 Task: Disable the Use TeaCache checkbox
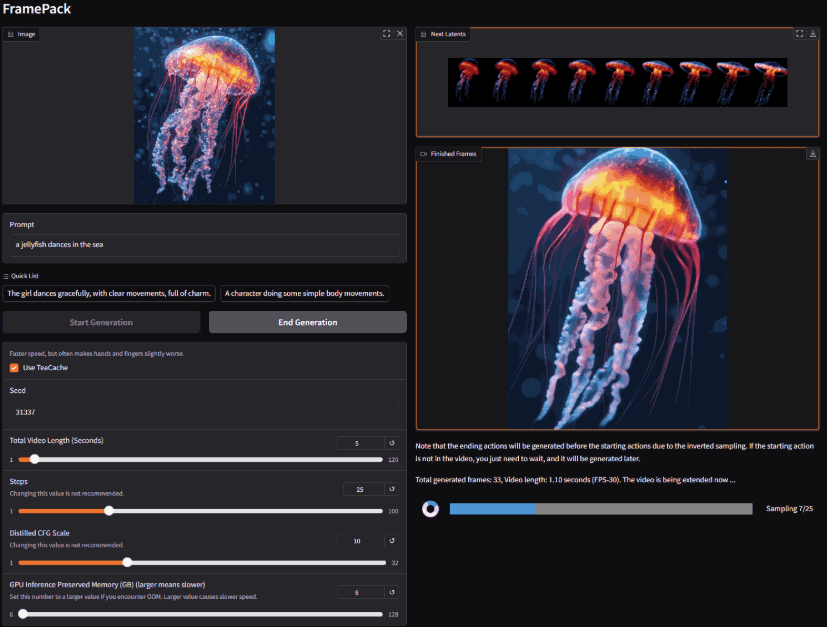14,368
